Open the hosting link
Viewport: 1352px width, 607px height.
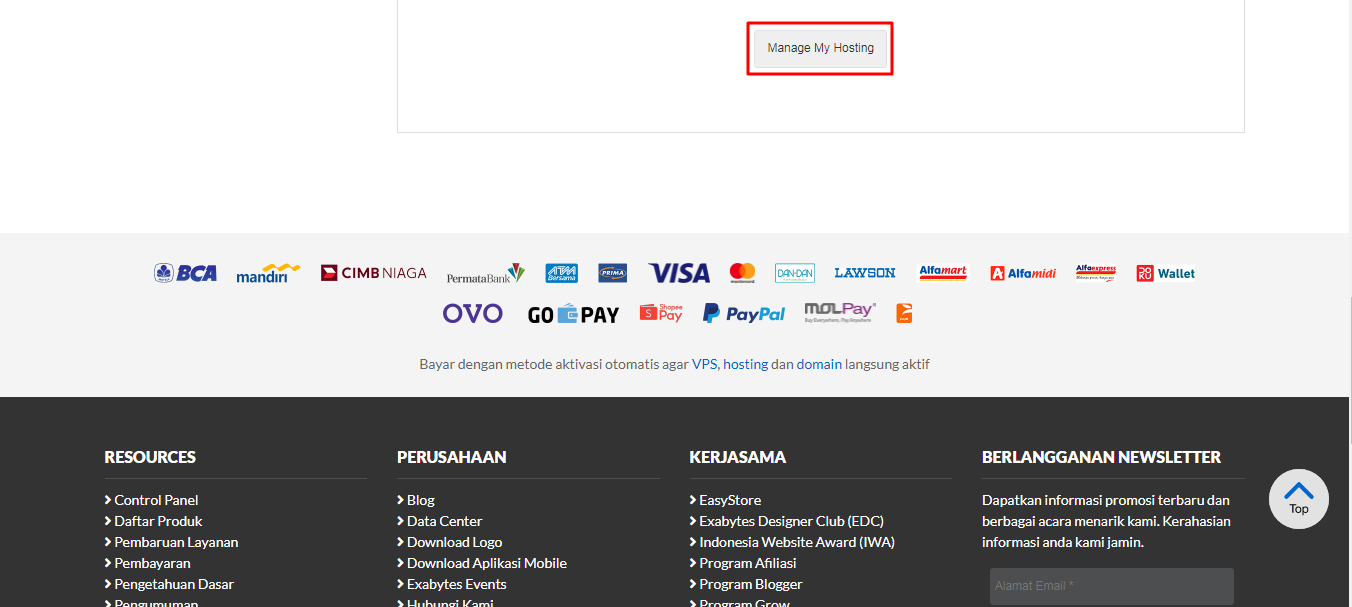746,364
